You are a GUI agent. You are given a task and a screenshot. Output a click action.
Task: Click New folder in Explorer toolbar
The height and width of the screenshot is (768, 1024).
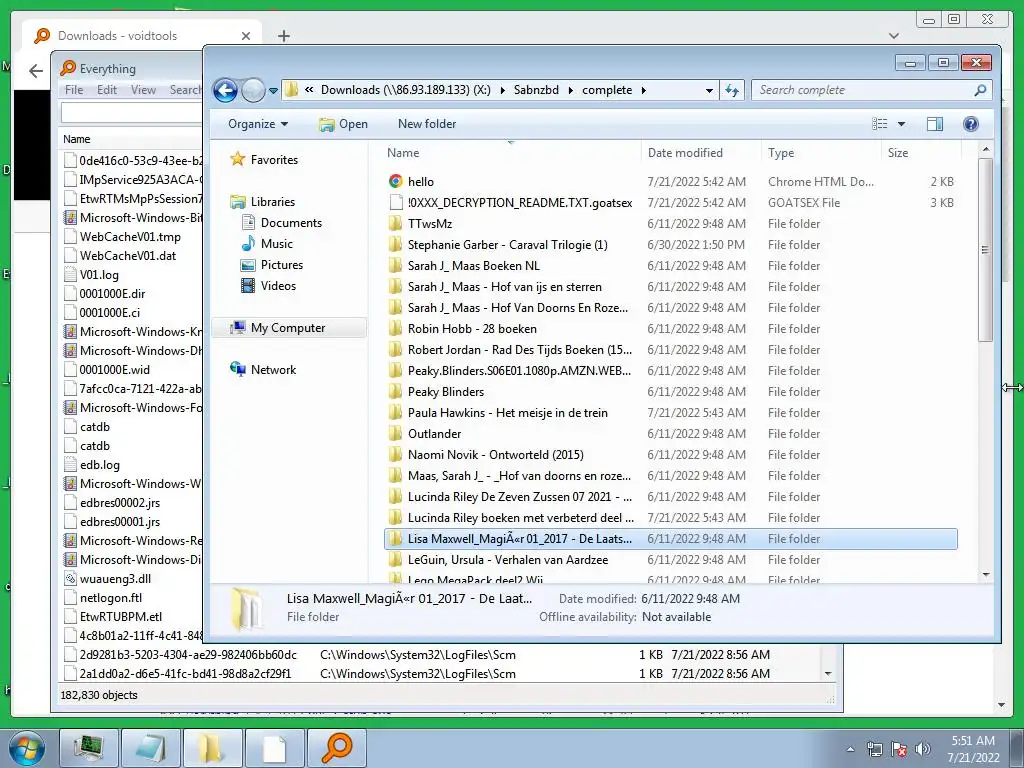point(427,124)
